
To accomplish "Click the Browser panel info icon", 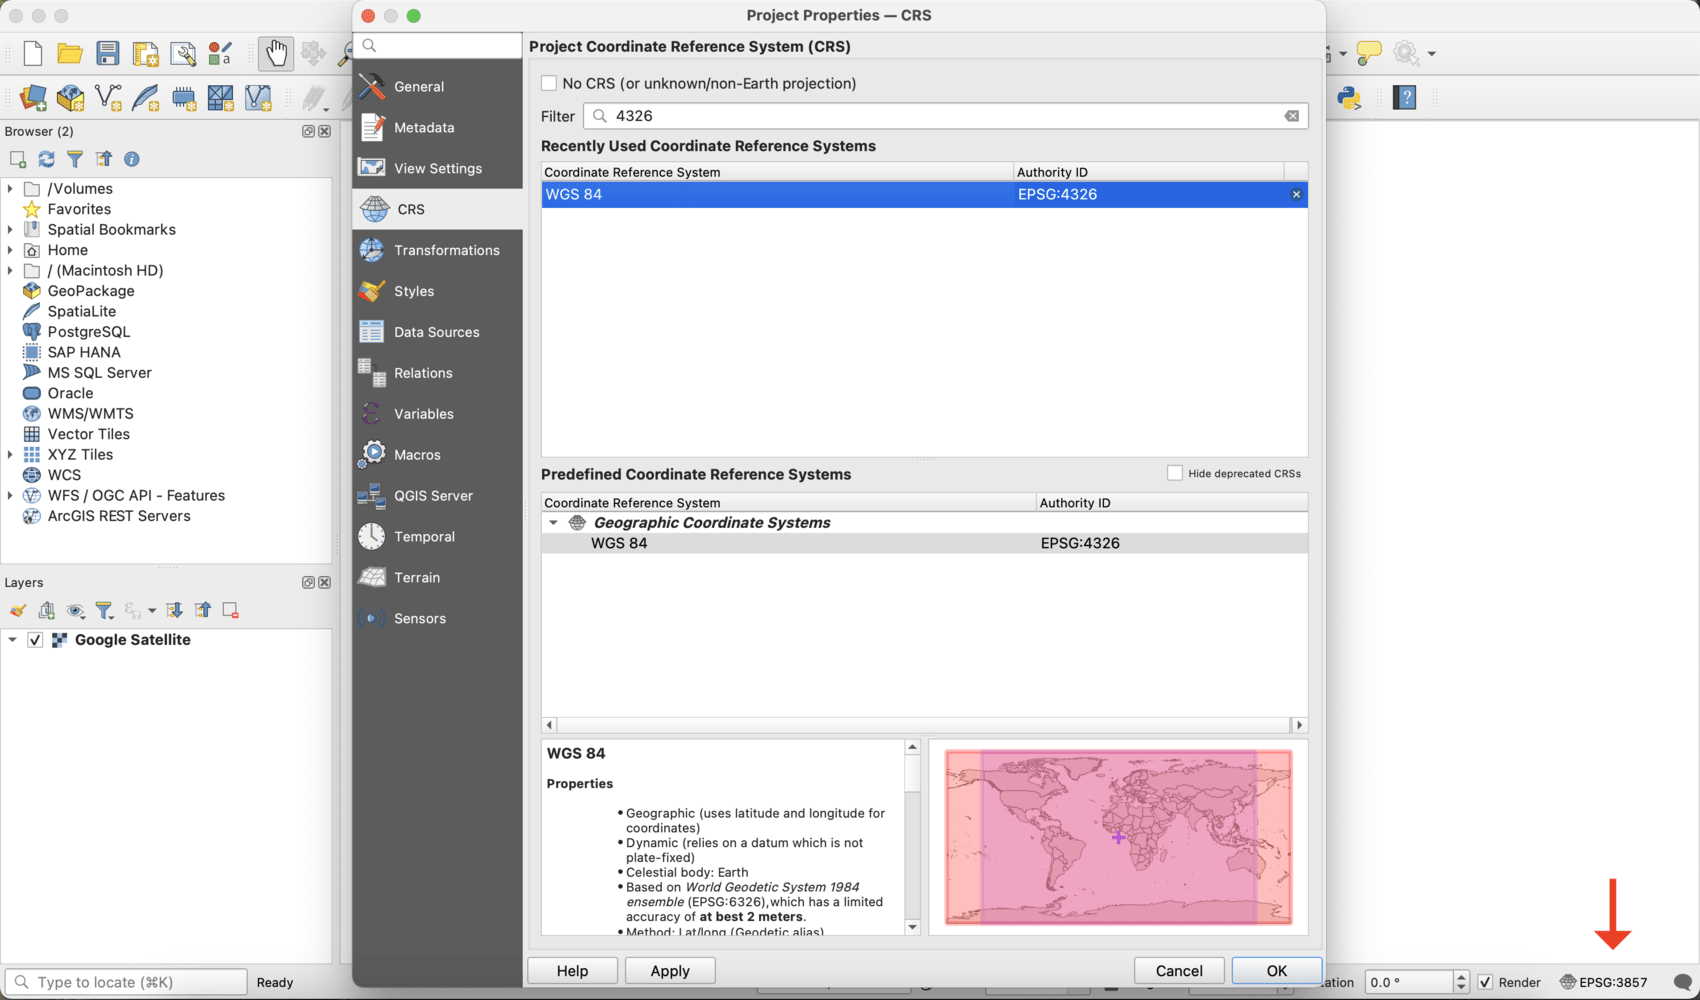I will tap(132, 159).
